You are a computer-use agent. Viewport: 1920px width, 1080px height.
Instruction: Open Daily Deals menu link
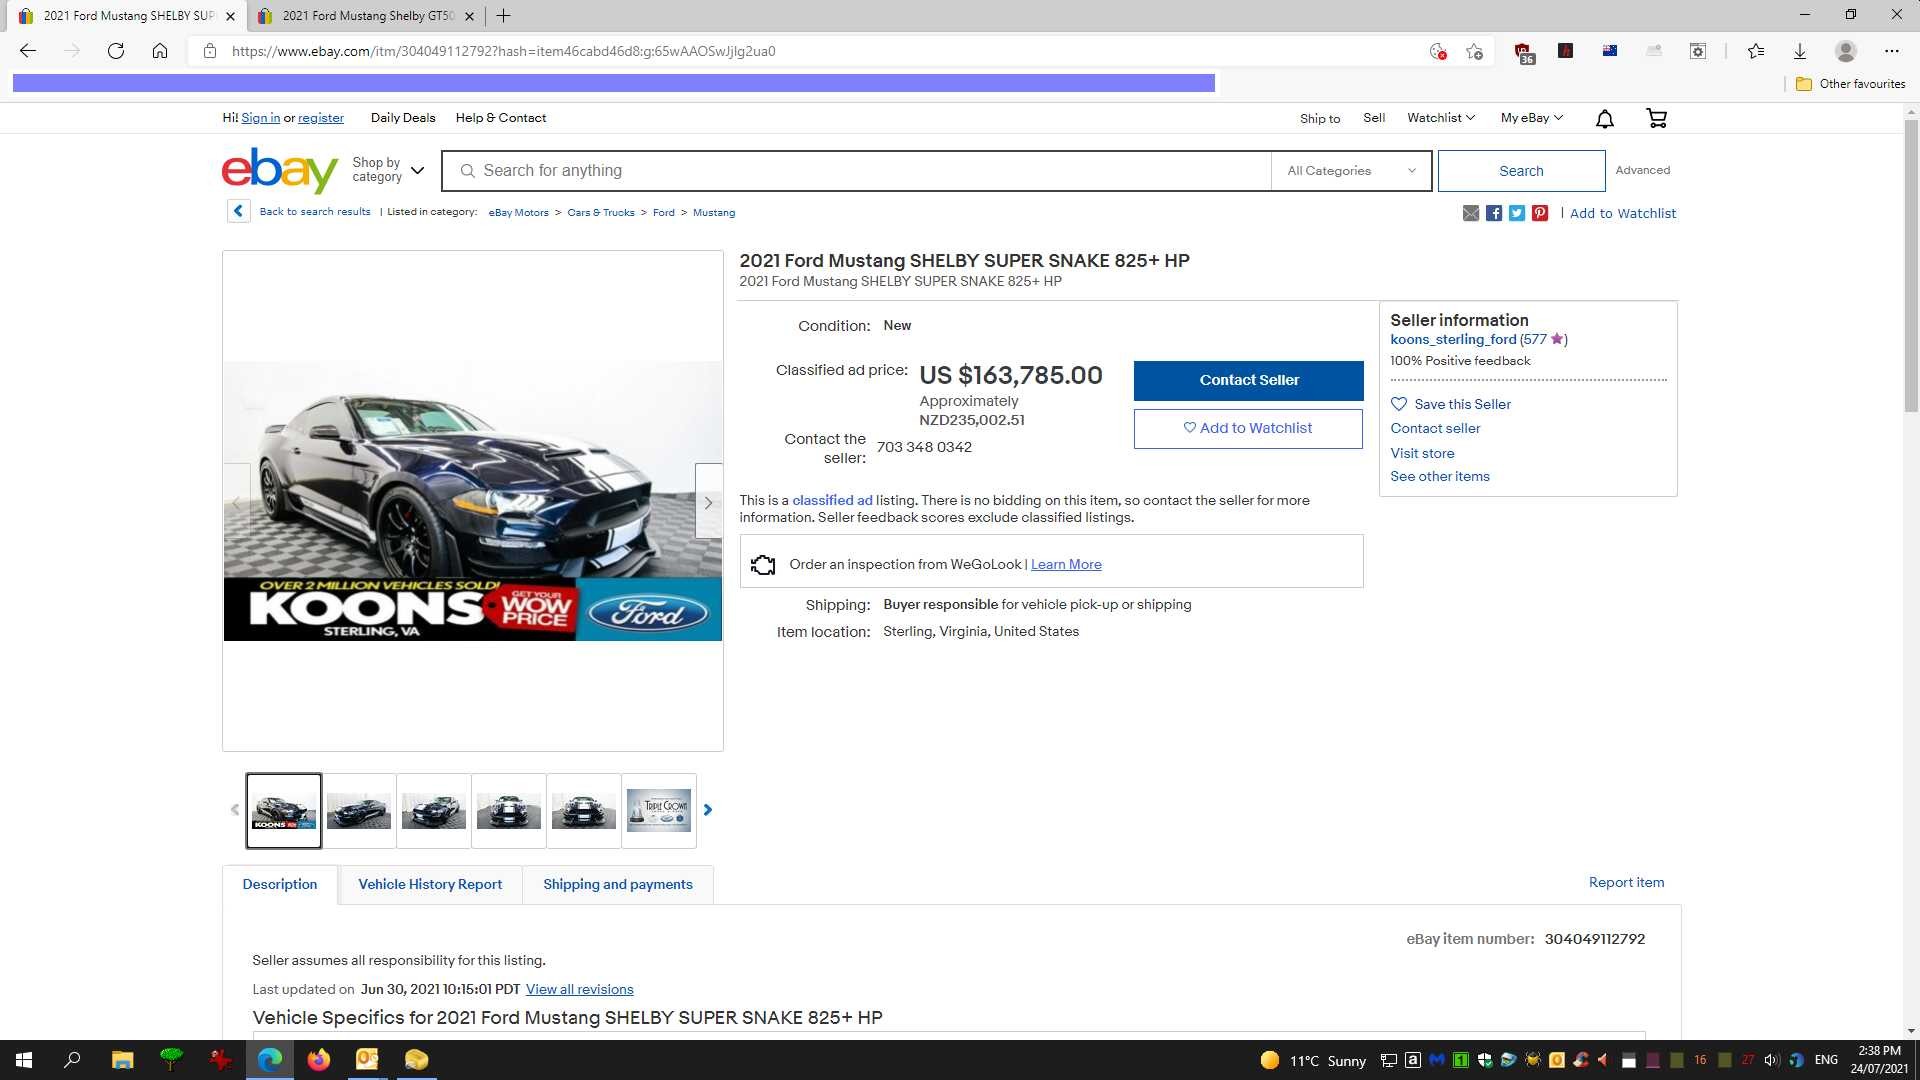point(403,118)
